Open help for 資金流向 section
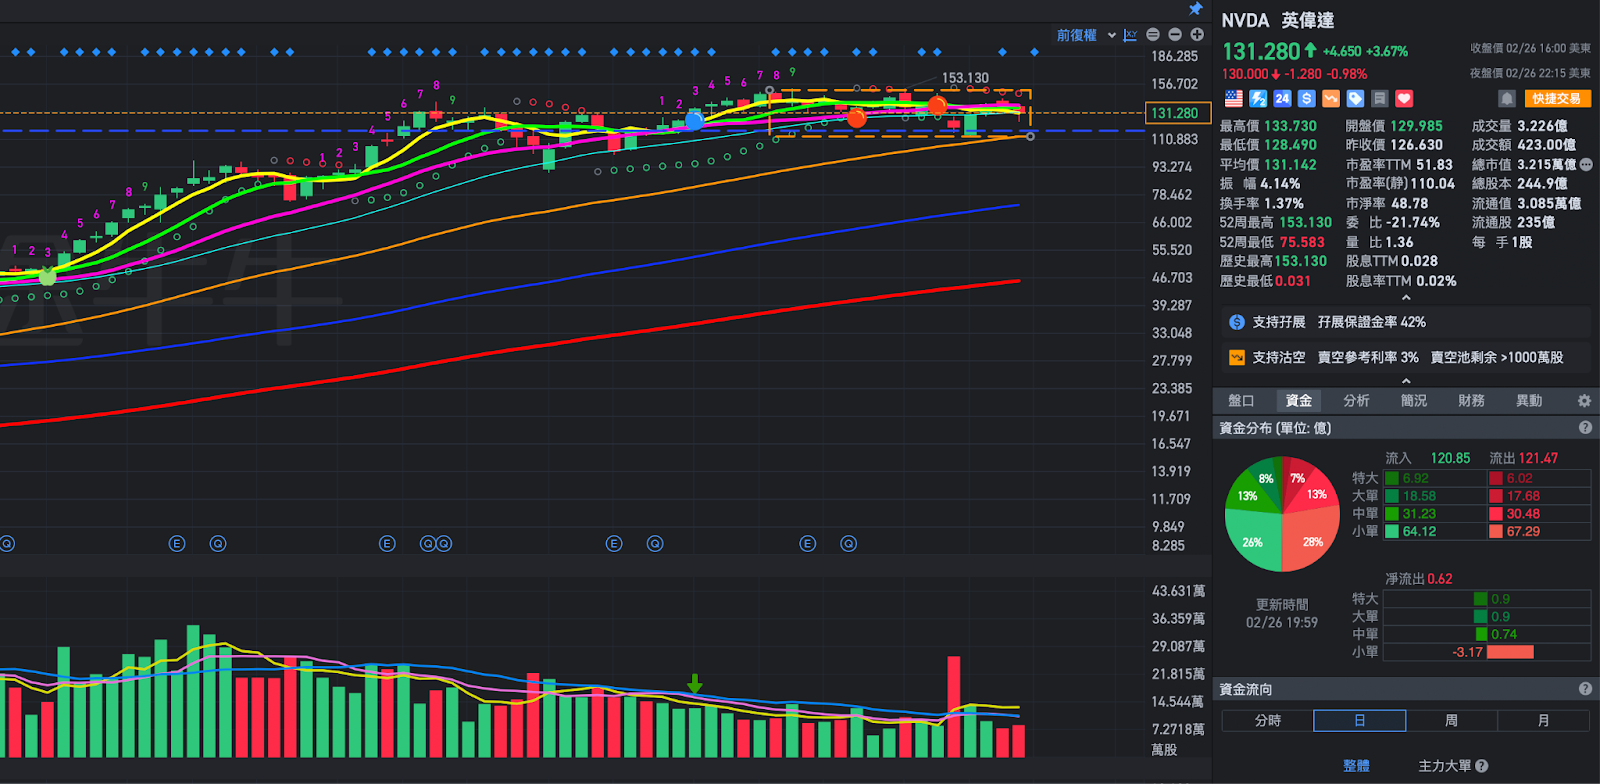 tap(1585, 689)
